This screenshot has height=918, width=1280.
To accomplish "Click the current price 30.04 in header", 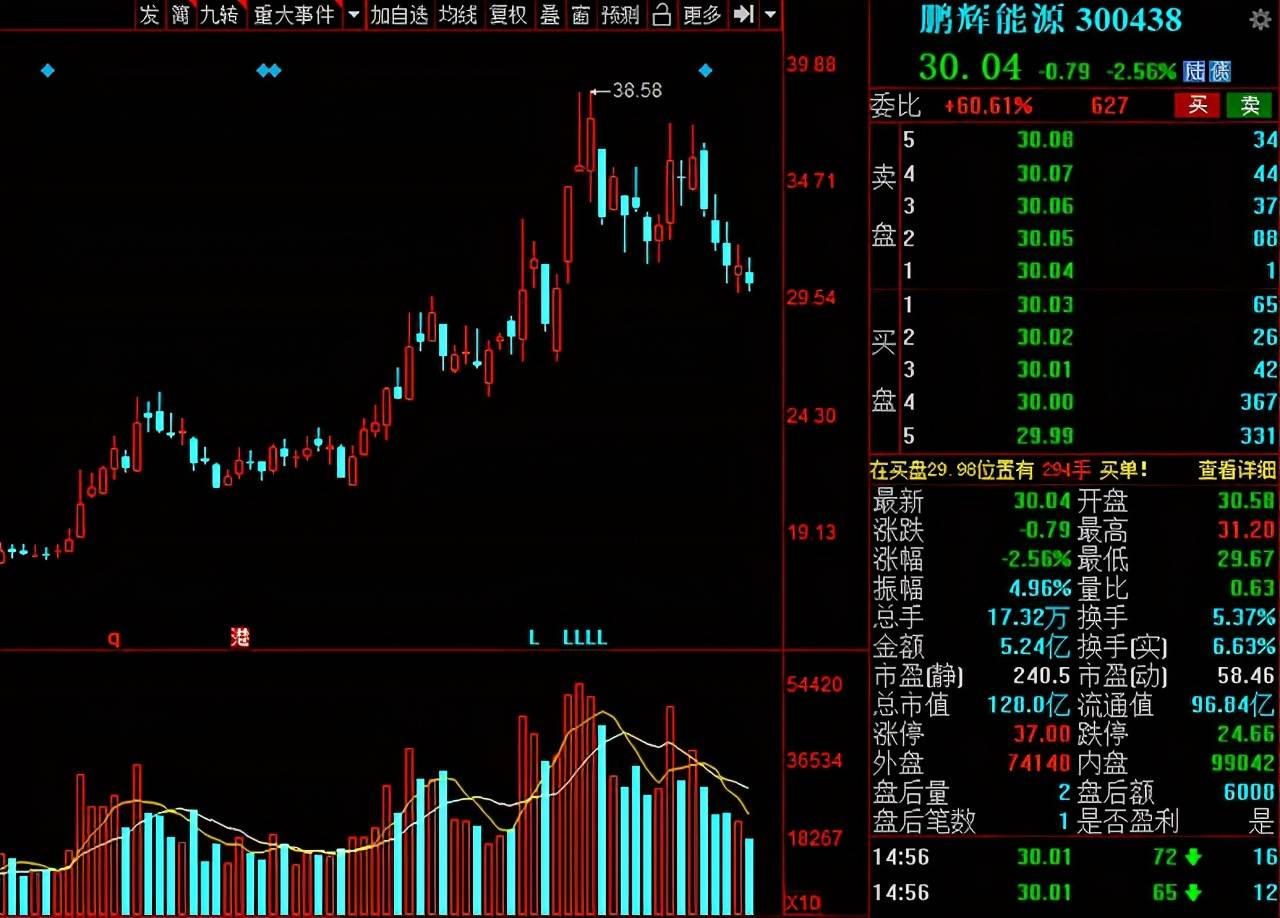I will [x=970, y=67].
